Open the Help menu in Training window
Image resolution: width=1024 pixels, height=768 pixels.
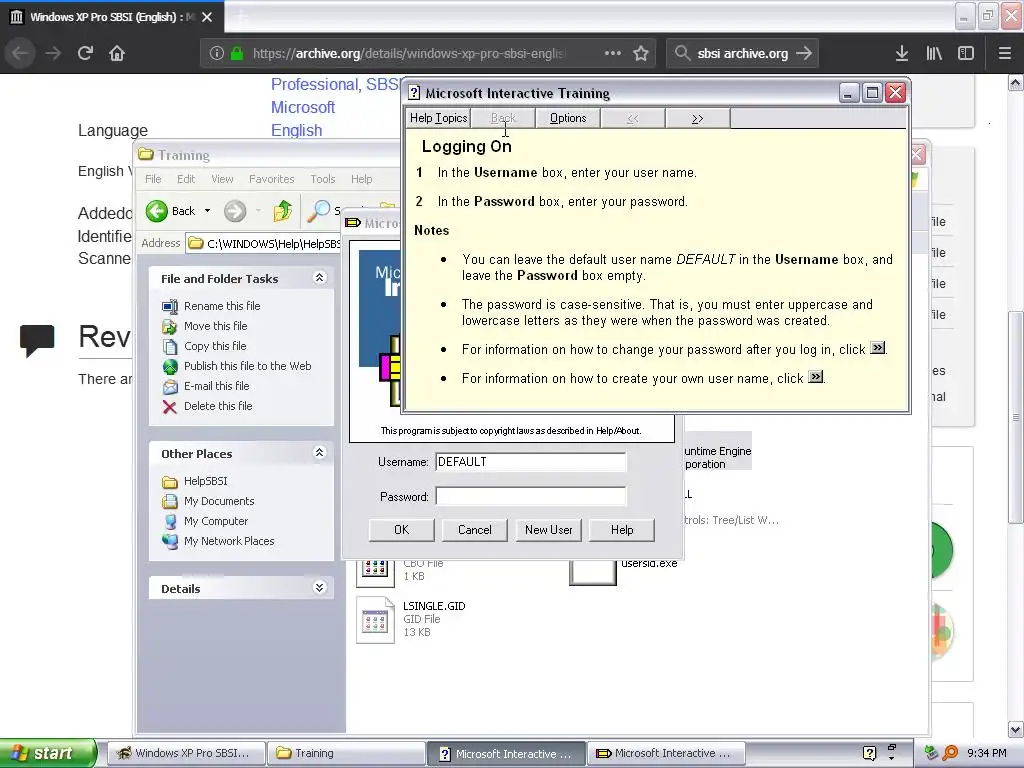[361, 179]
